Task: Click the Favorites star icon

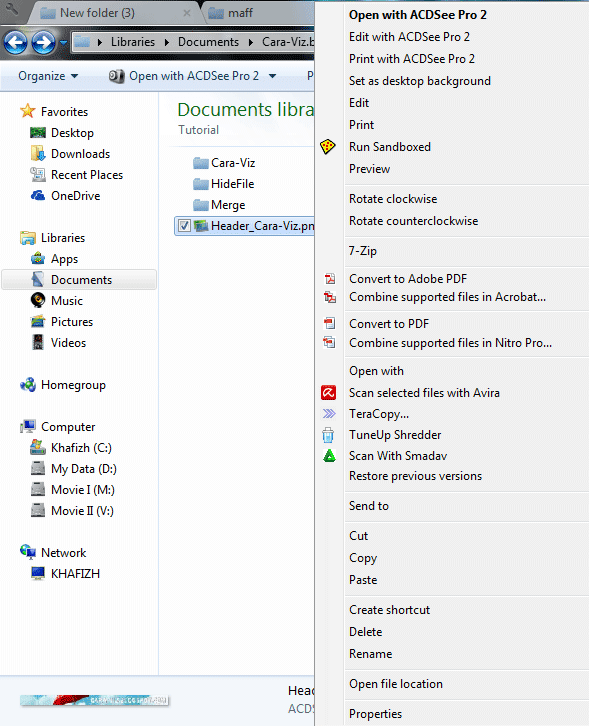Action: pos(28,111)
